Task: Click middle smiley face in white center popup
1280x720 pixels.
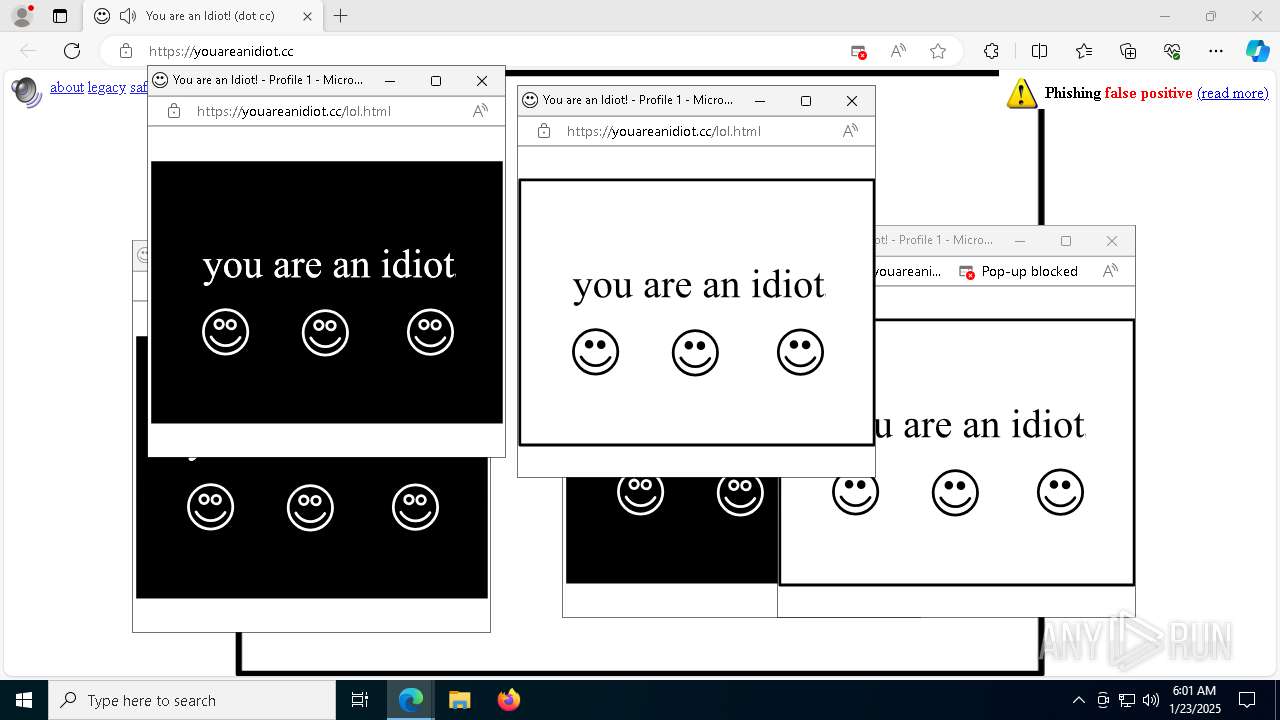Action: (695, 352)
